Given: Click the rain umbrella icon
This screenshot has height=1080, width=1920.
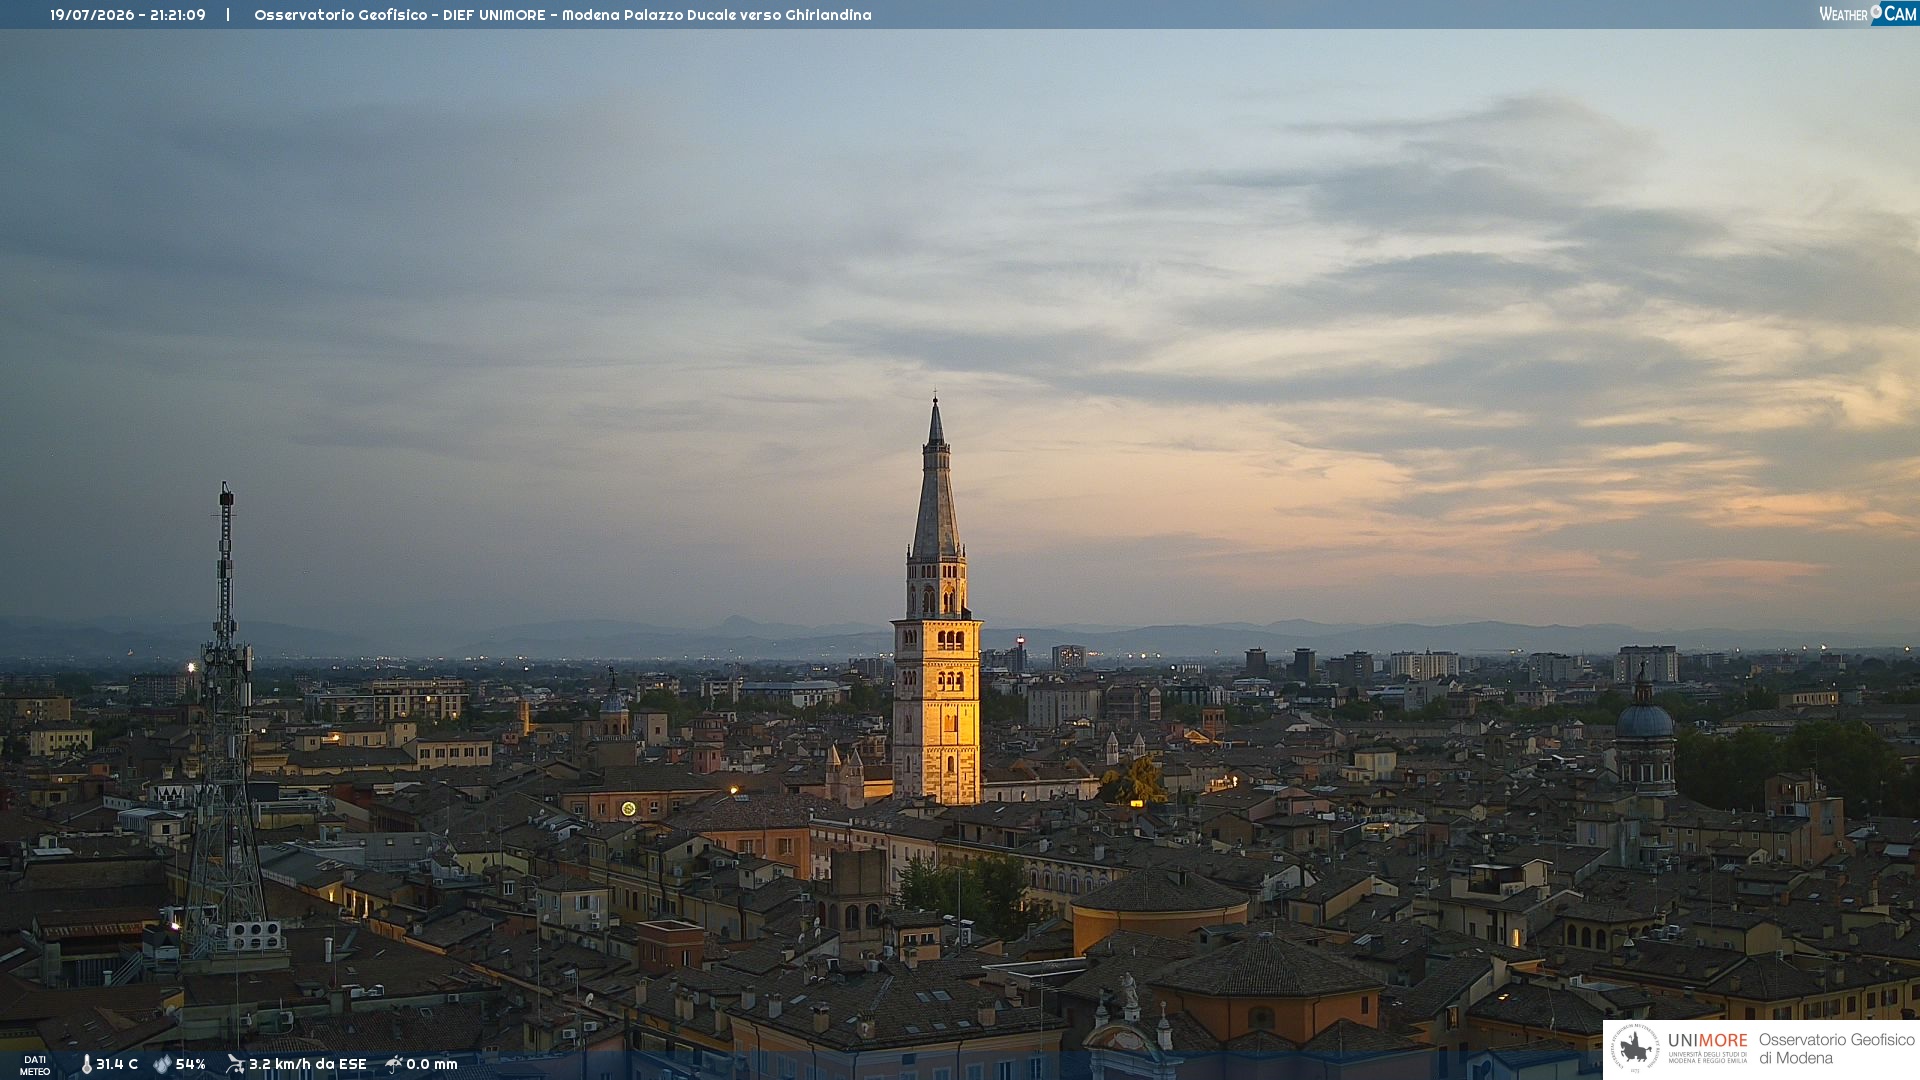Looking at the screenshot, I should point(394,1064).
